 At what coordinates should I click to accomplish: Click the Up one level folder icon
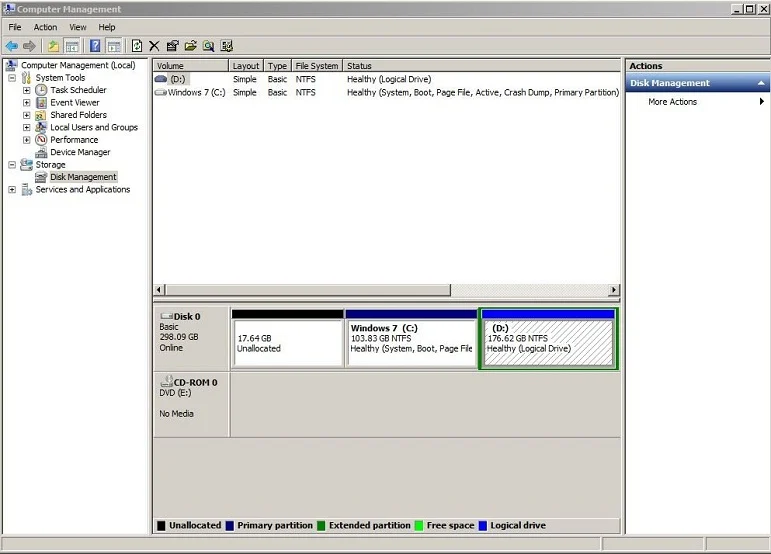[x=53, y=46]
